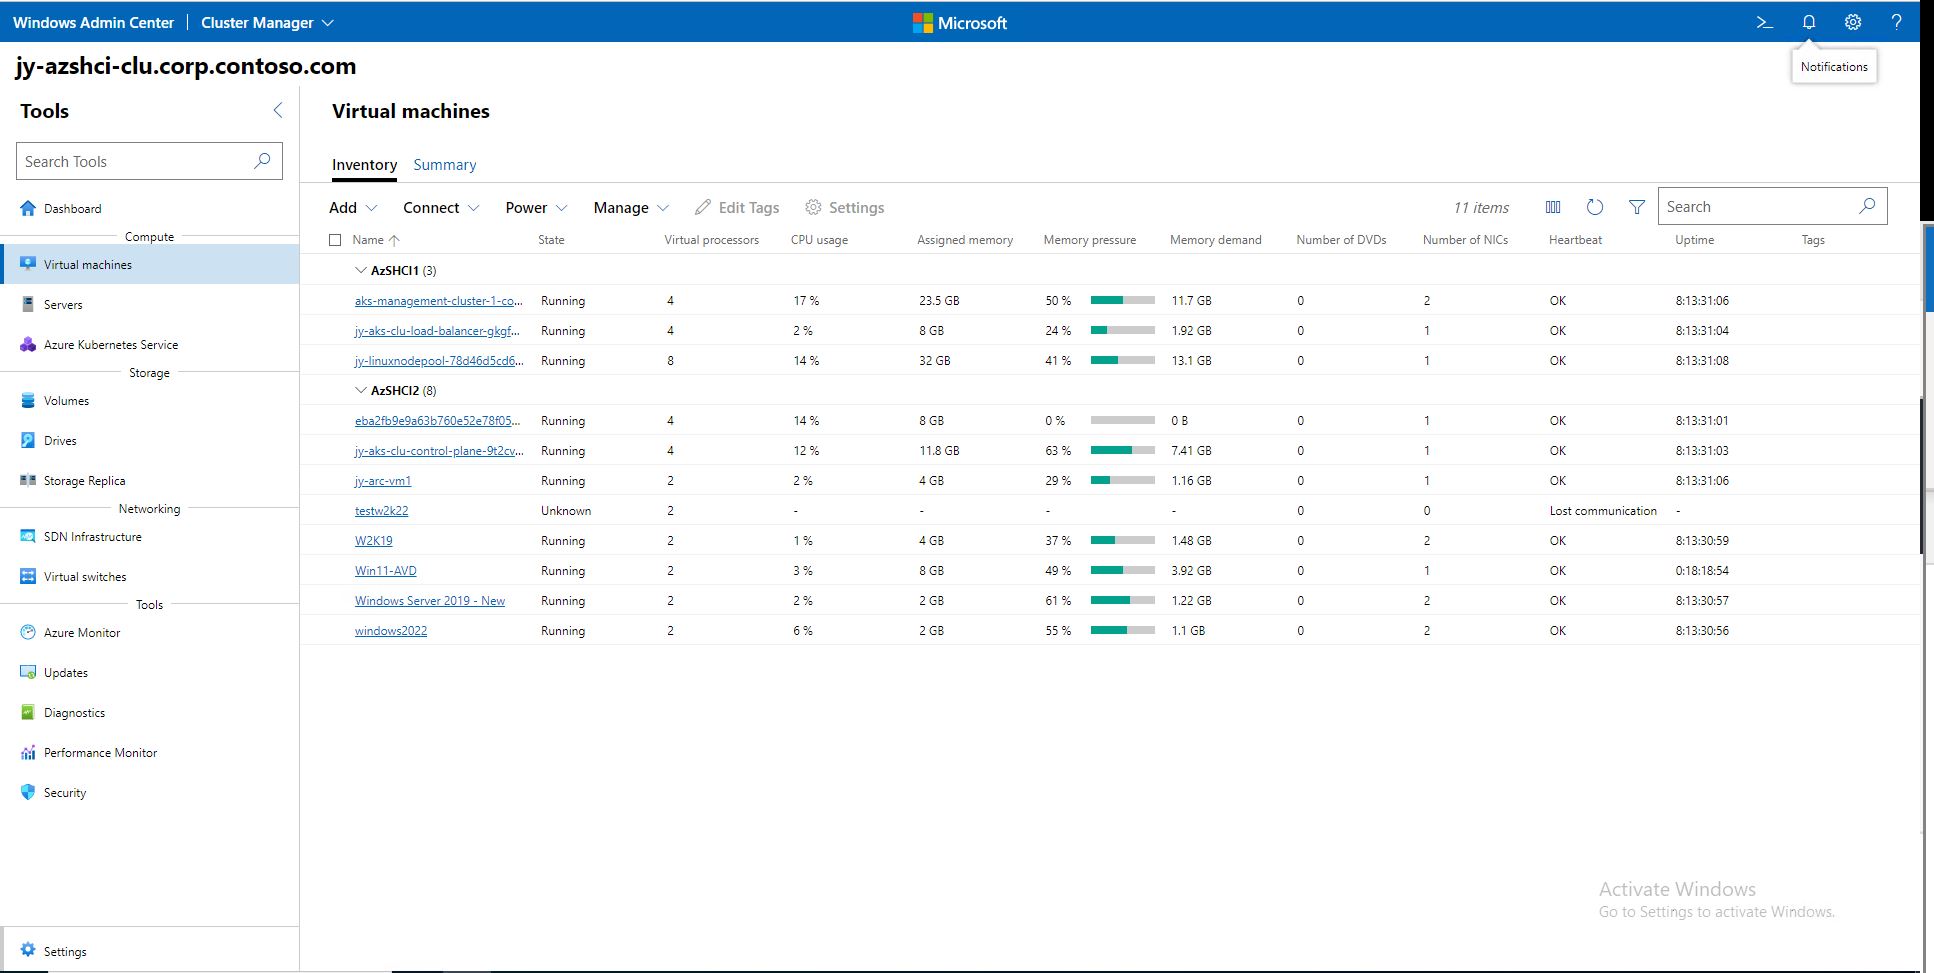Open the Win11-AVD virtual machine link

[386, 570]
